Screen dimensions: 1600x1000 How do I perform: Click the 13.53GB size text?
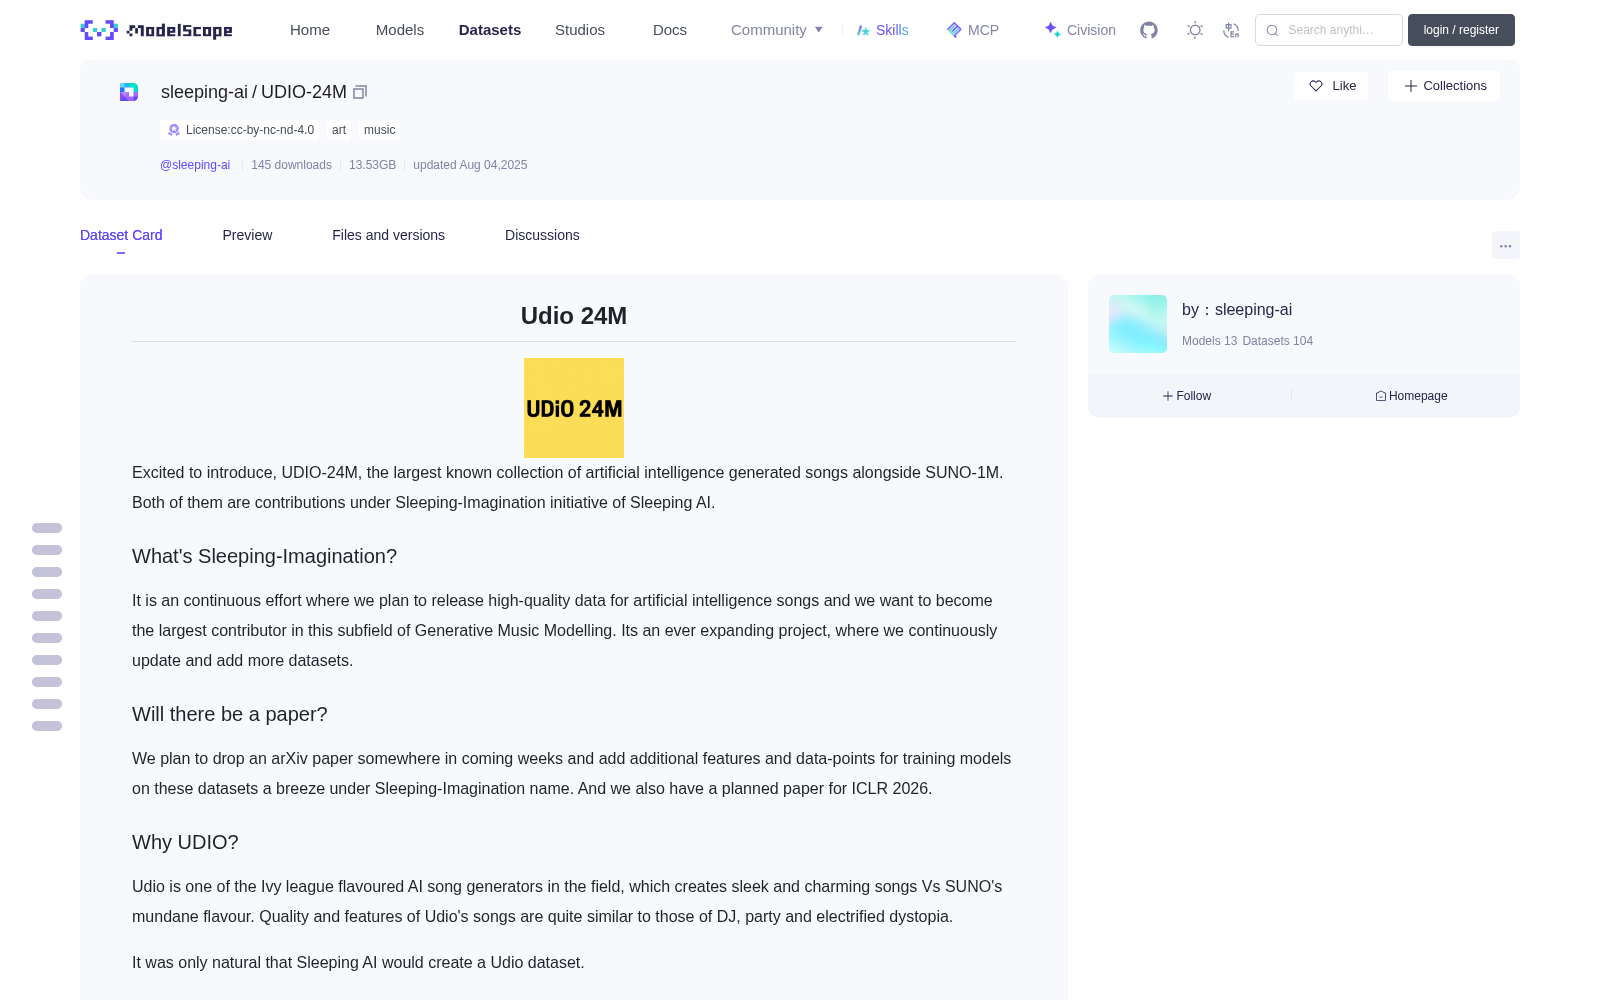(x=372, y=165)
